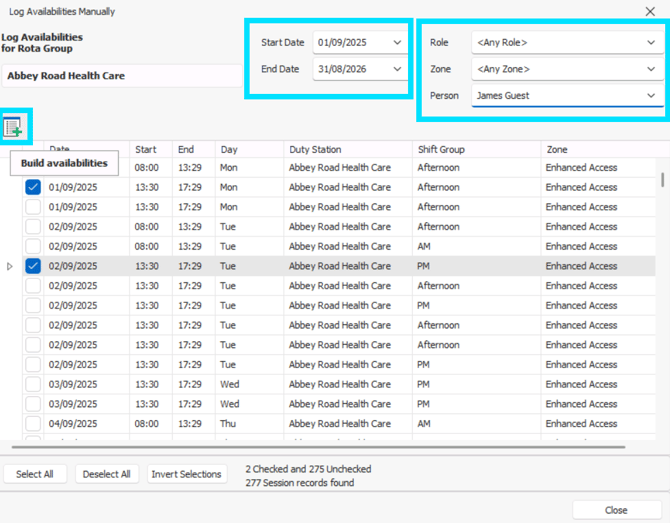The height and width of the screenshot is (523, 670).
Task: Open the End Date dropdown
Action: pyautogui.click(x=397, y=69)
